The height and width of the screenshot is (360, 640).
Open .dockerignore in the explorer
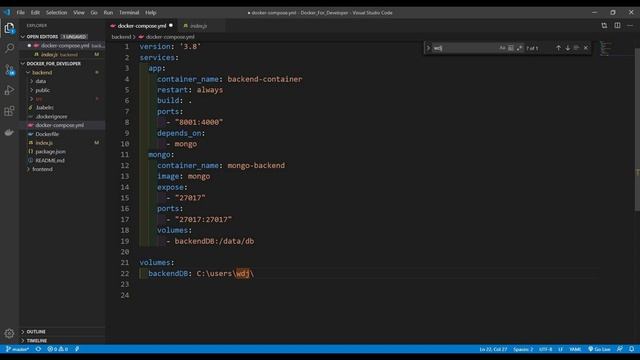click(x=51, y=116)
